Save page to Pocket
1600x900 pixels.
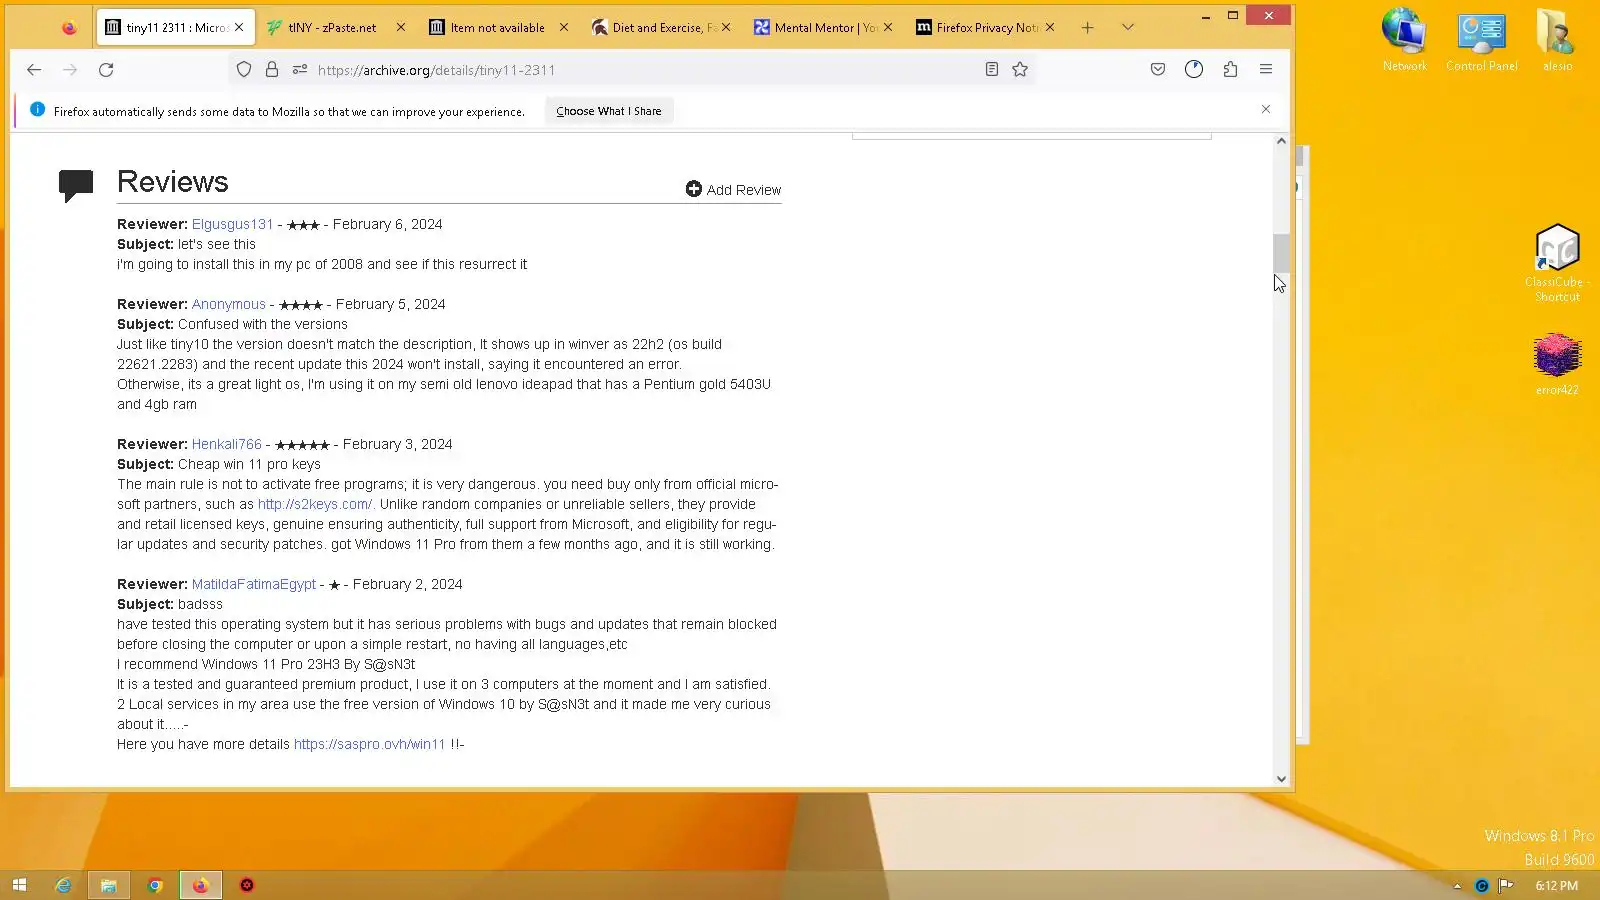coord(1158,70)
